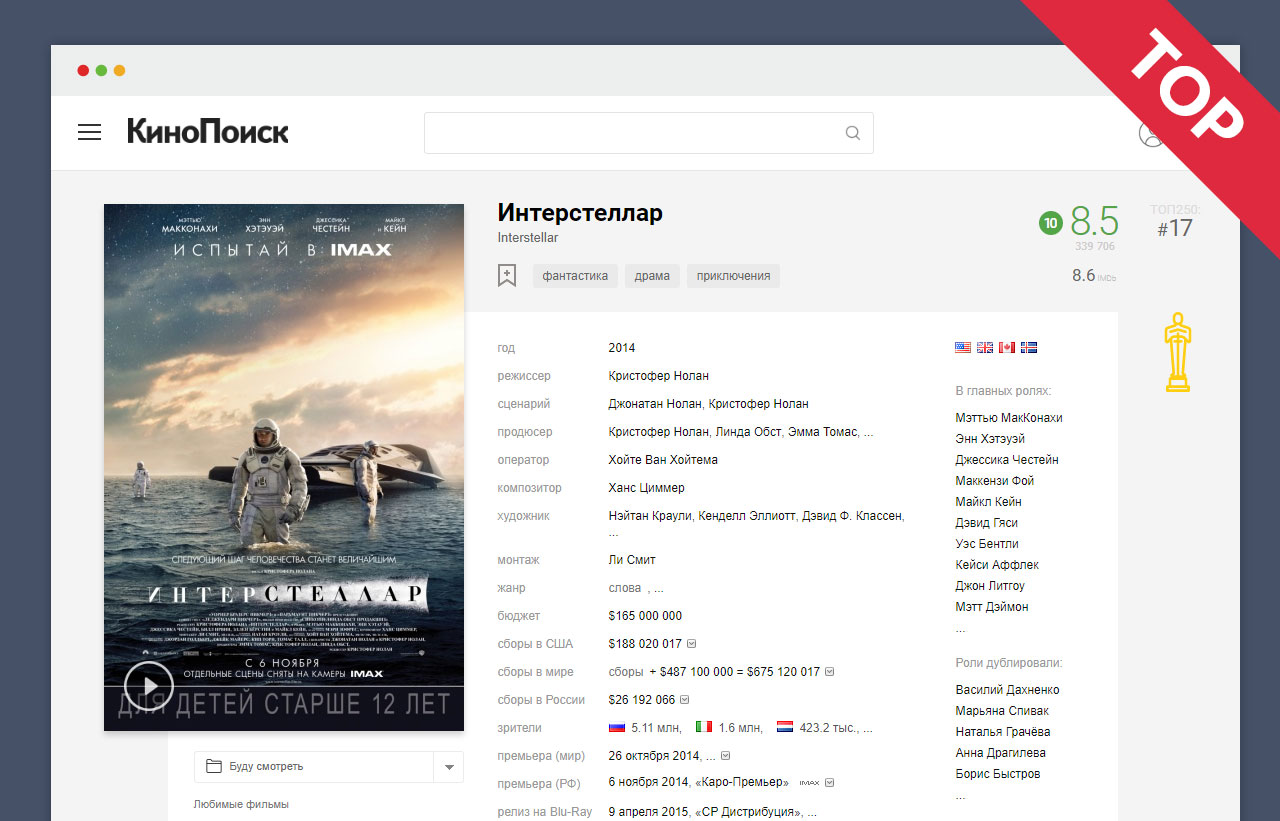Screen dimensions: 1280x821
Task: Click the green "10" award badge
Action: [1050, 224]
